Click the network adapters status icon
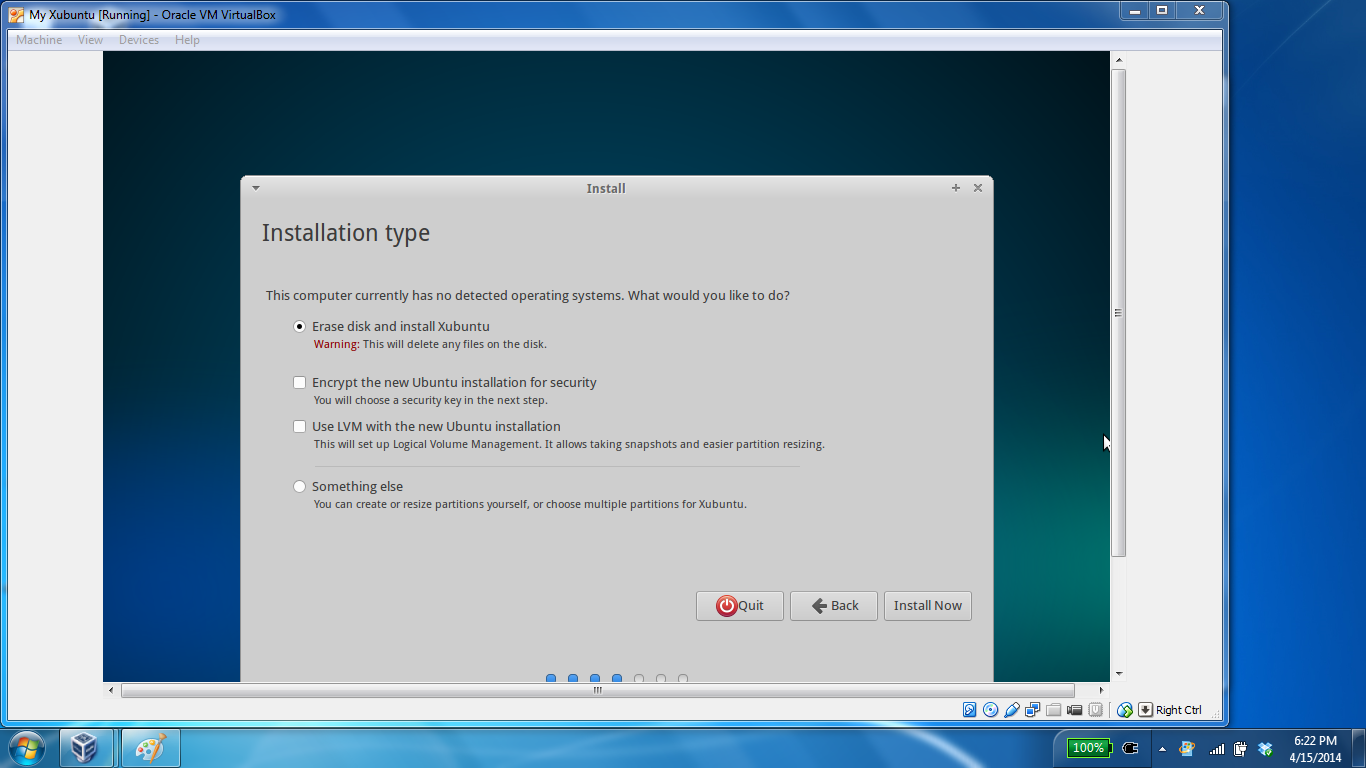Viewport: 1366px width, 768px height. coord(1032,710)
